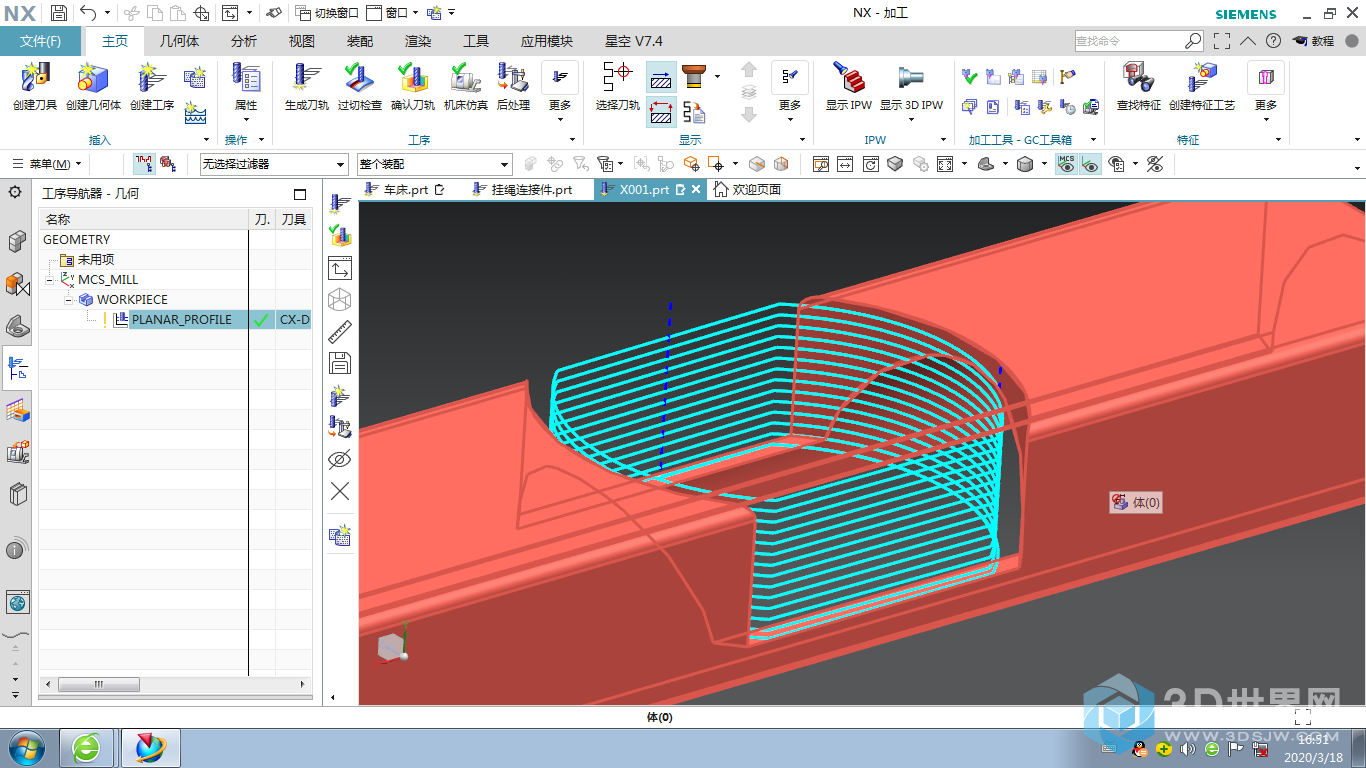1366x768 pixels.
Task: Open the operation navigator sidebar tab icon
Action: (17, 368)
